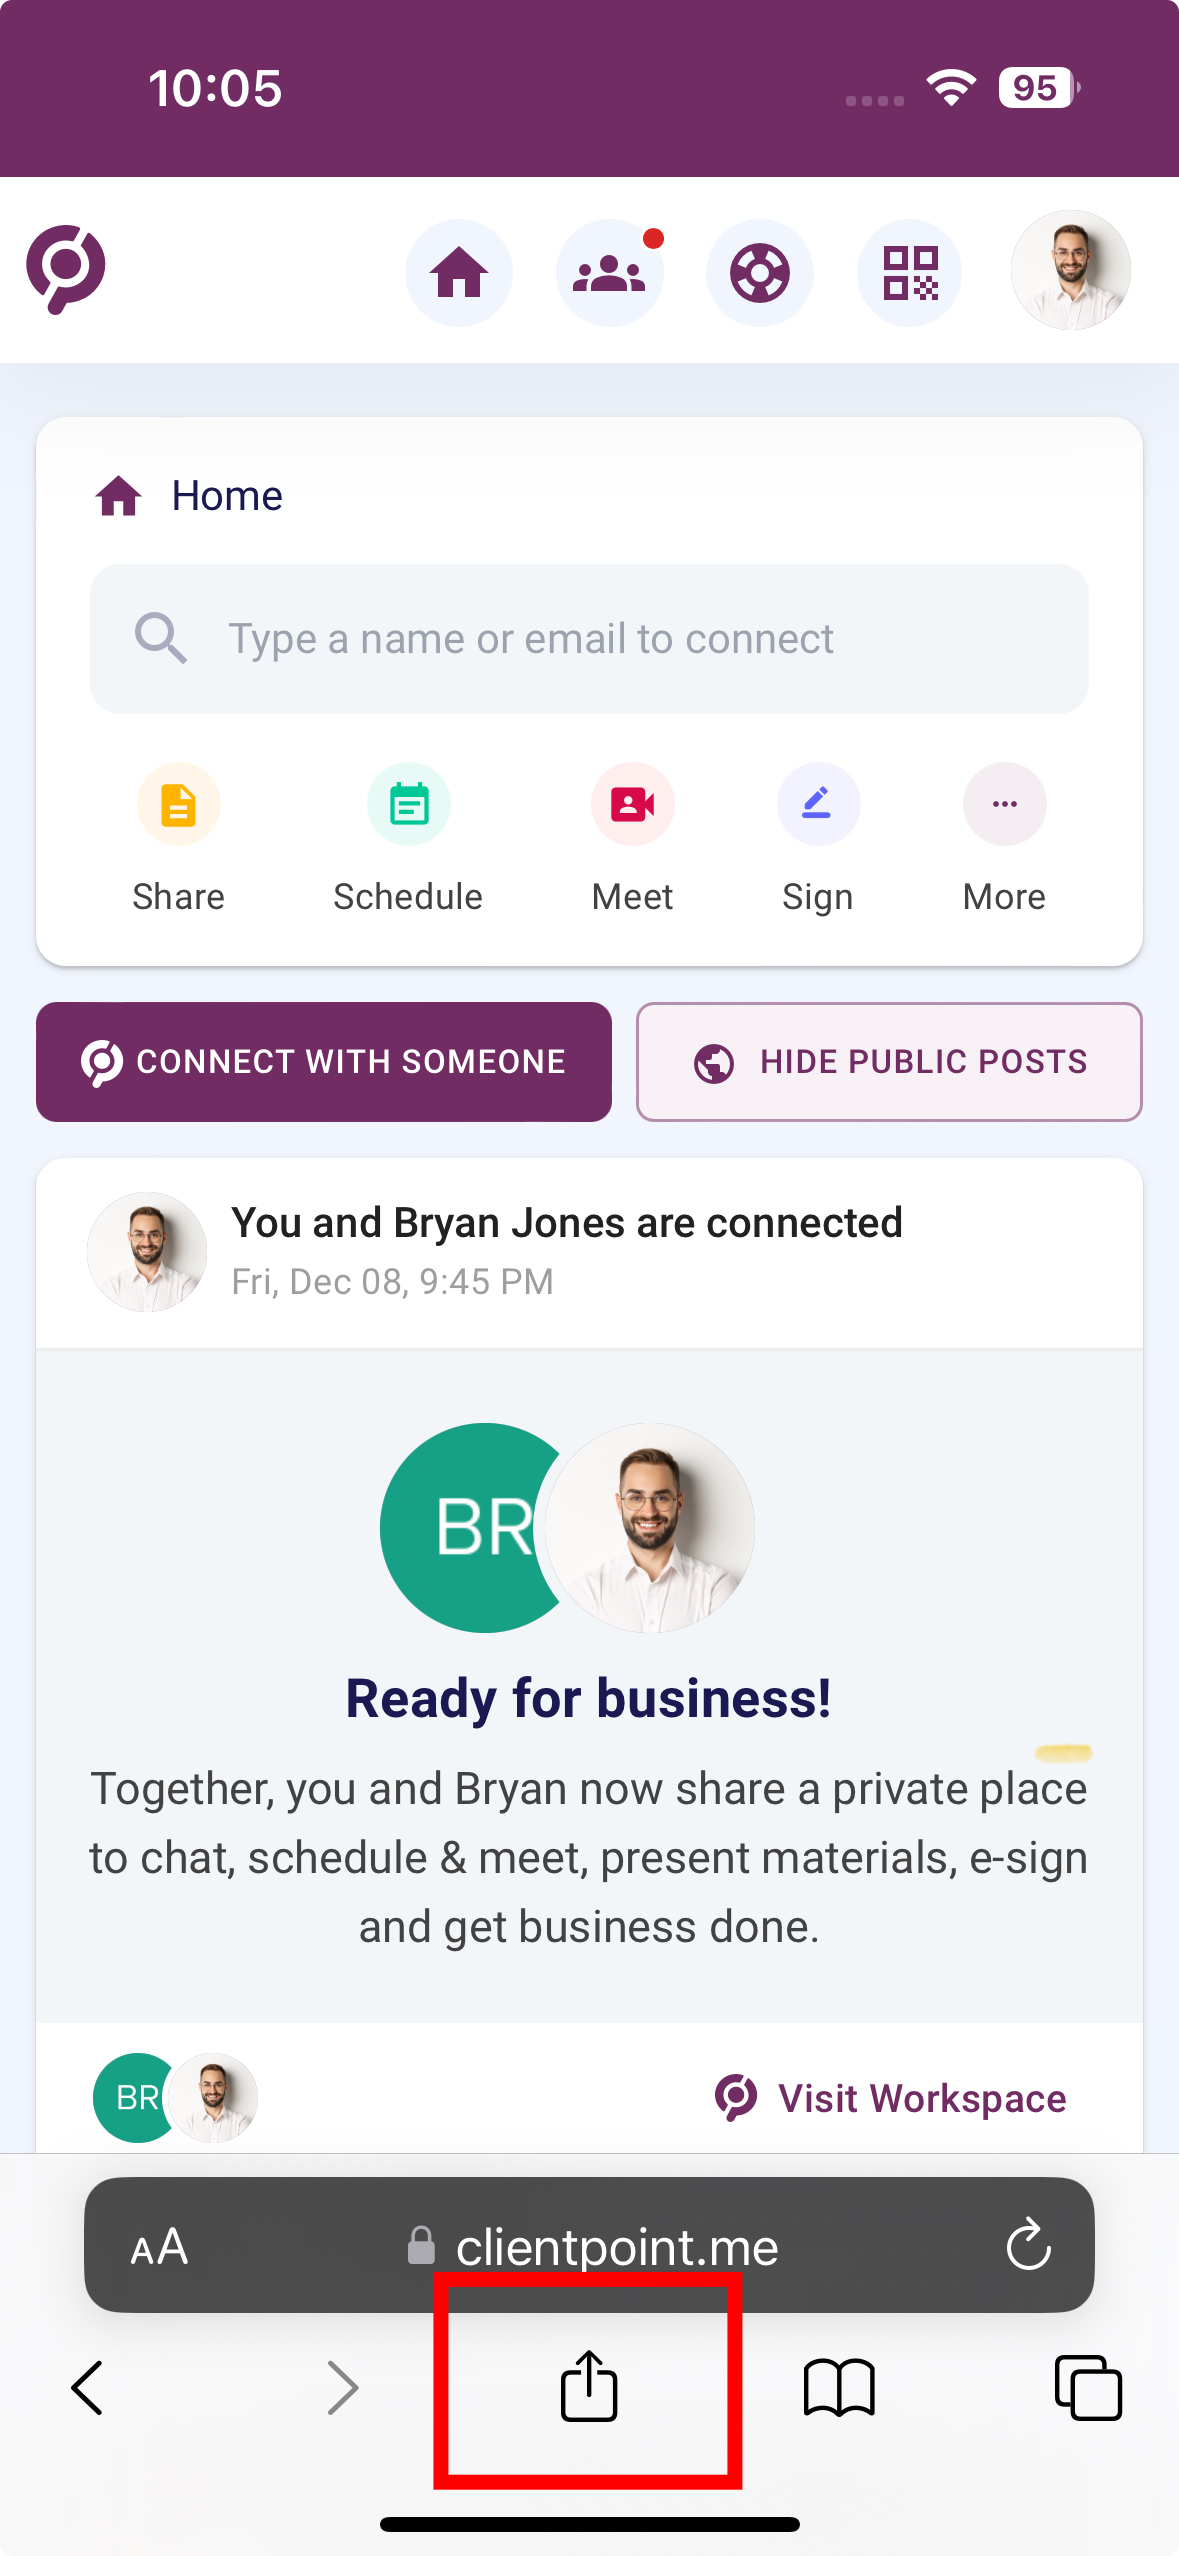Go back with Safari back arrow
This screenshot has width=1179, height=2556.
click(x=88, y=2388)
